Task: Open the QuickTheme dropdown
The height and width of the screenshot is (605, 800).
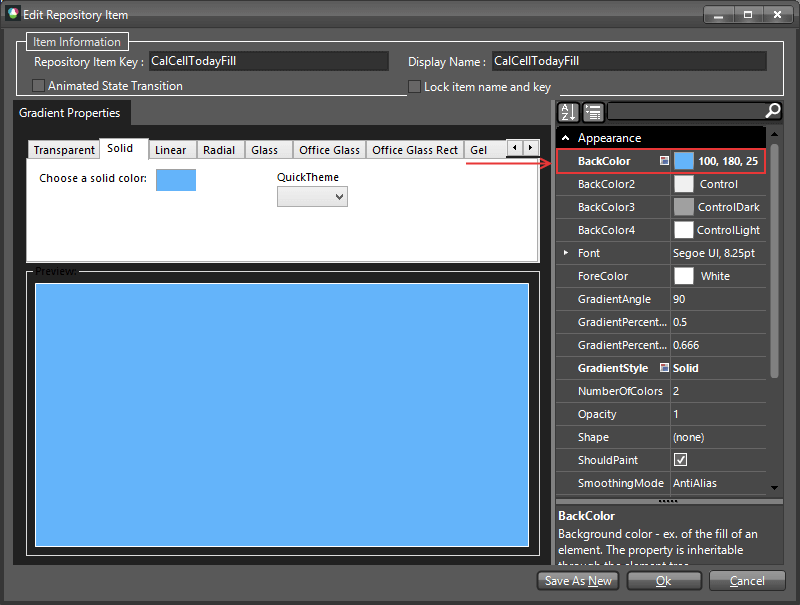Action: pyautogui.click(x=339, y=196)
